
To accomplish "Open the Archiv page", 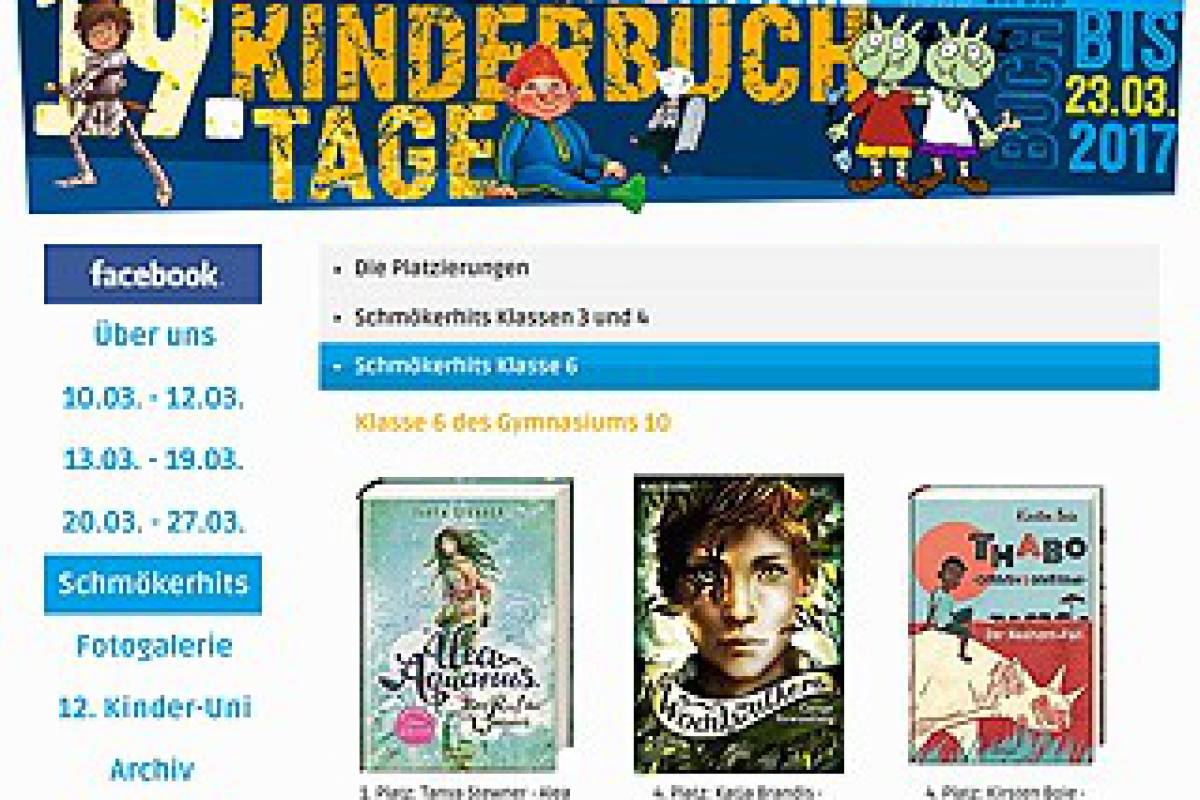I will click(x=152, y=770).
